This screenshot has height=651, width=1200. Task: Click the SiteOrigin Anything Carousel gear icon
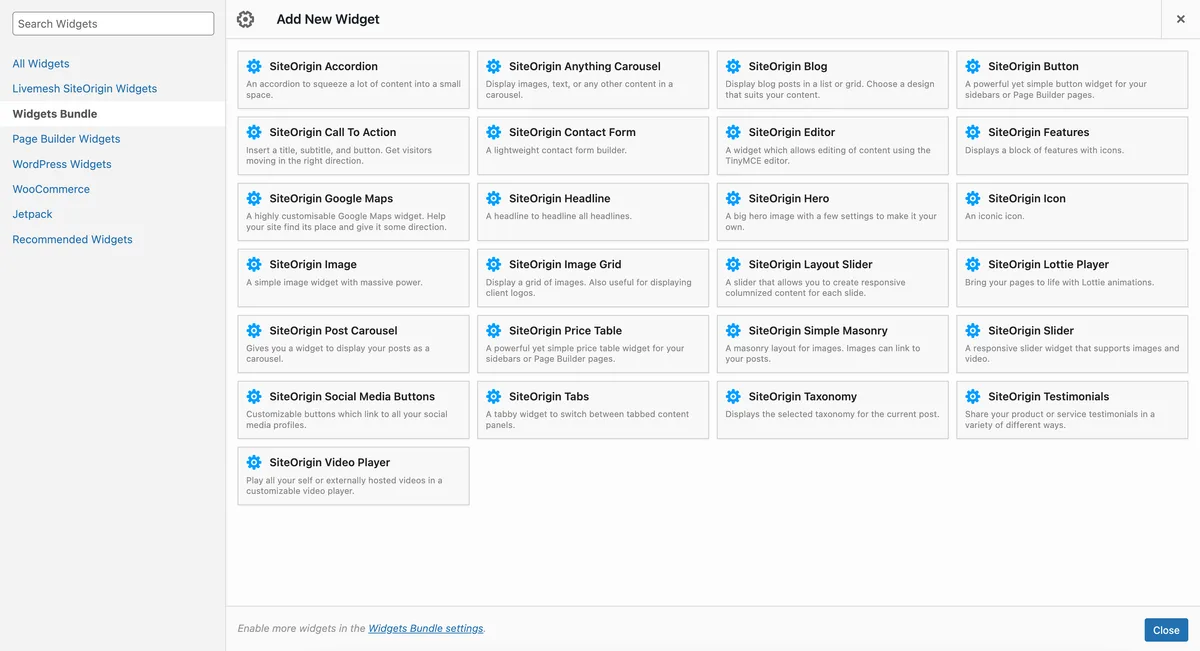pyautogui.click(x=493, y=66)
